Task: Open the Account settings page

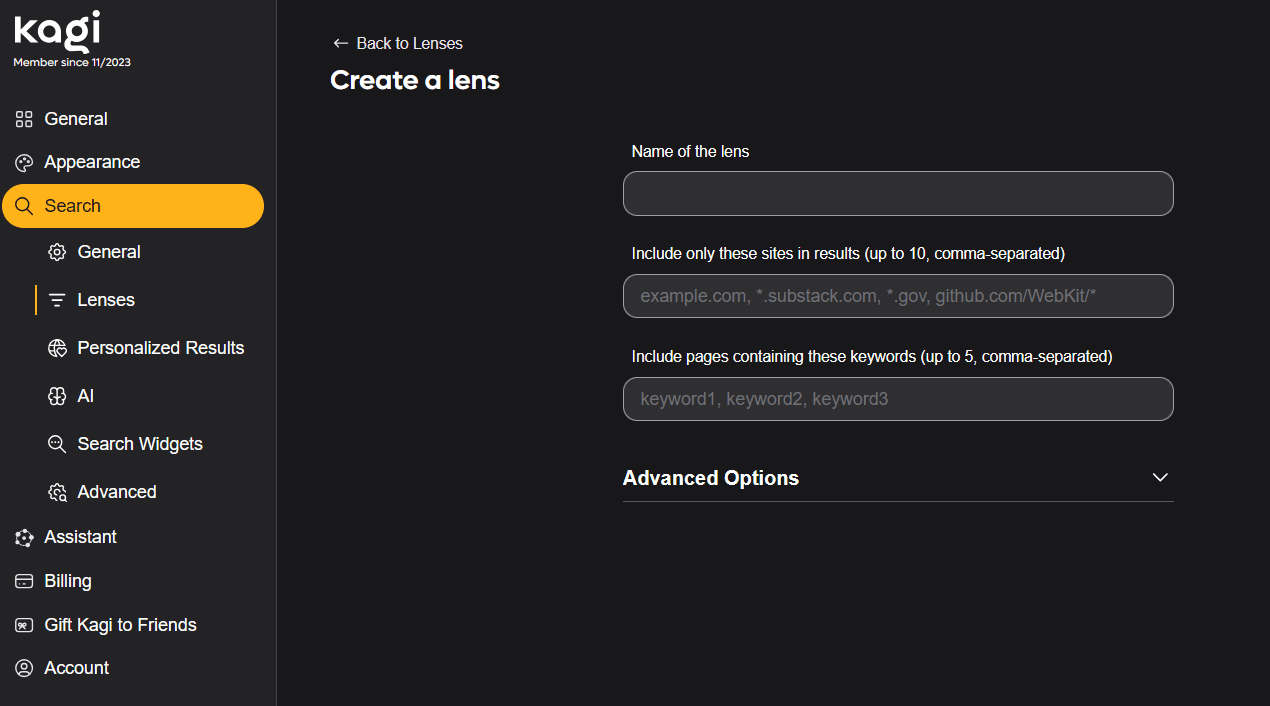Action: [x=76, y=668]
